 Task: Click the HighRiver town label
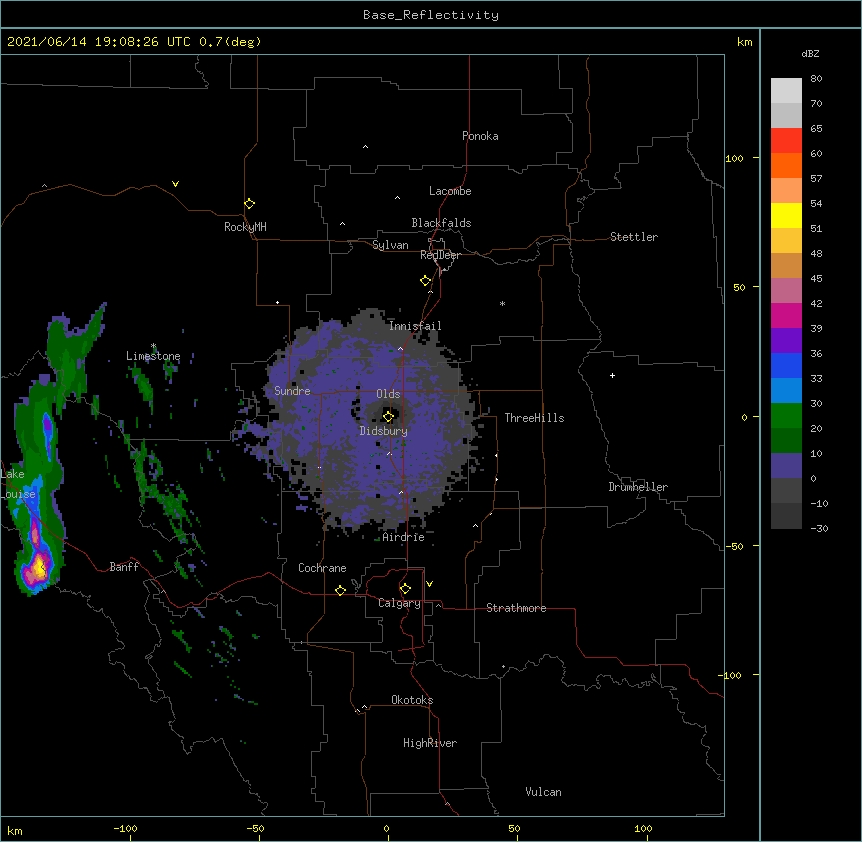(430, 743)
